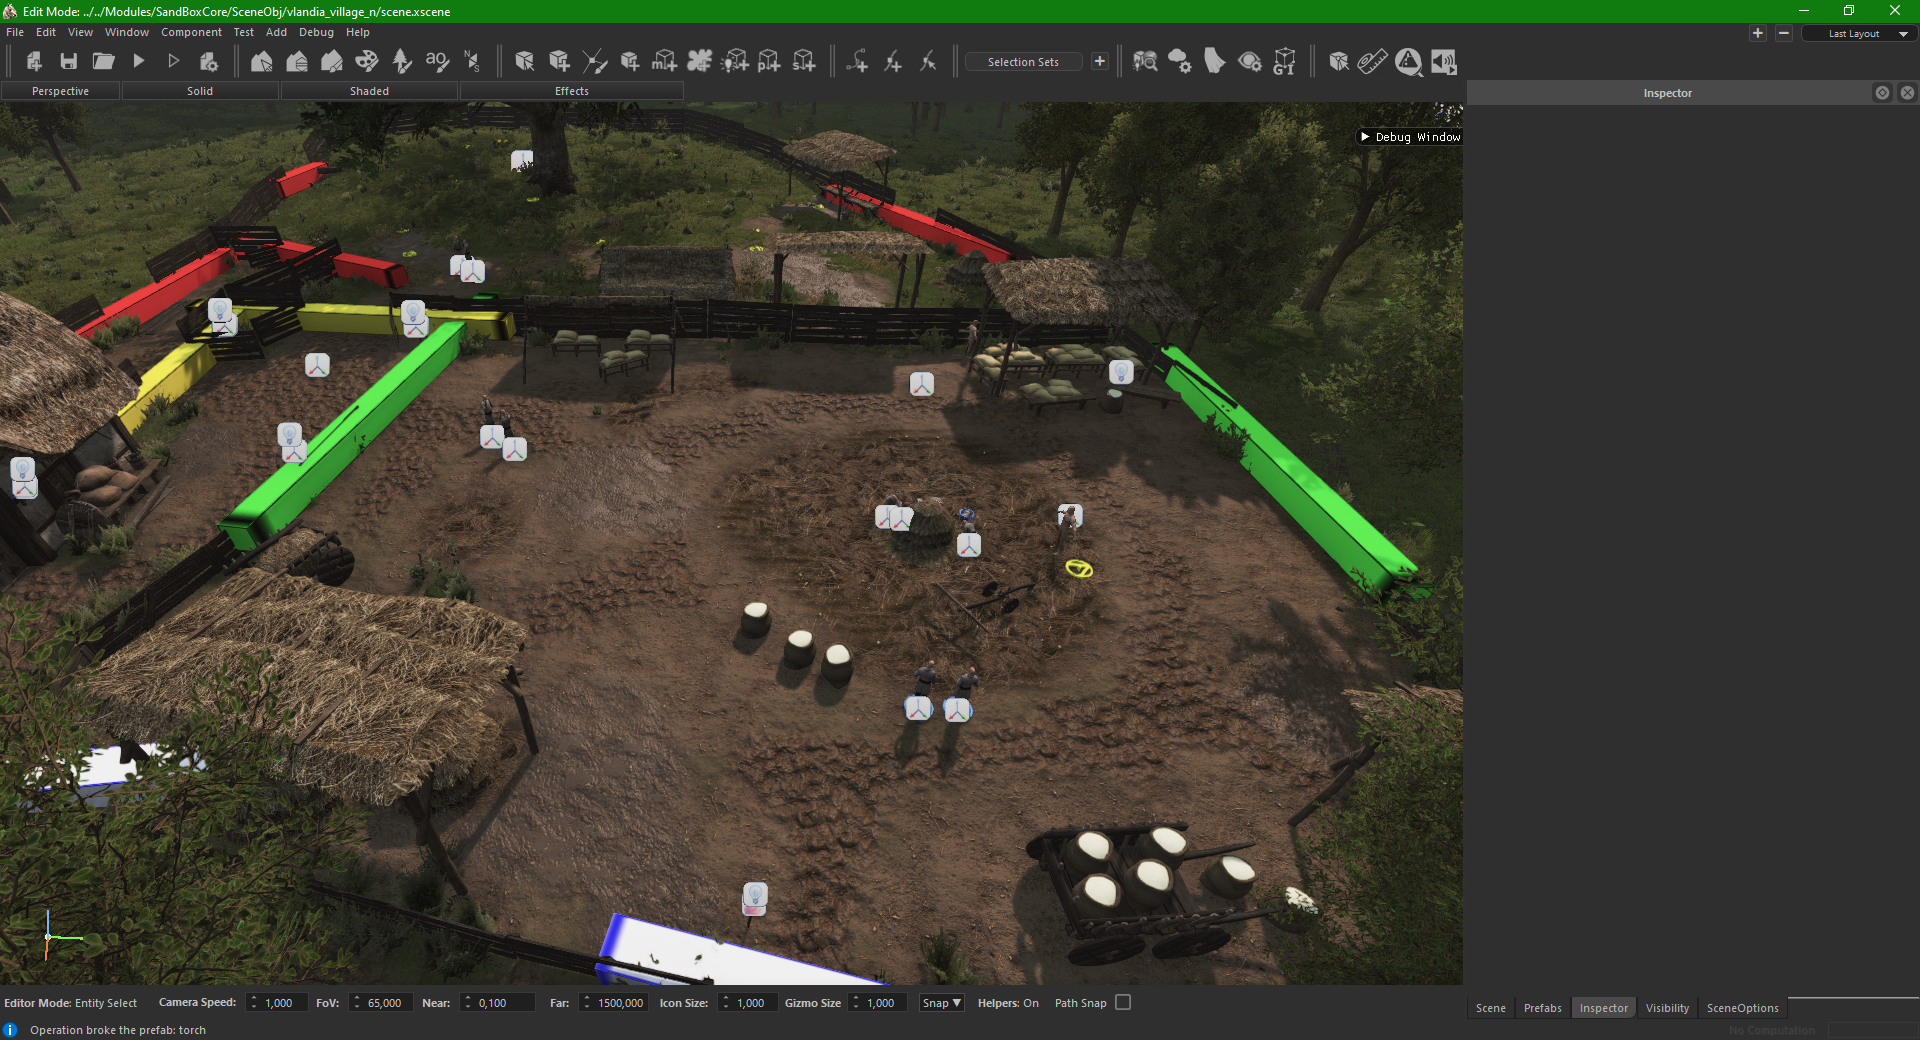The height and width of the screenshot is (1040, 1920).
Task: Save scene with floppy disk icon
Action: (x=69, y=62)
